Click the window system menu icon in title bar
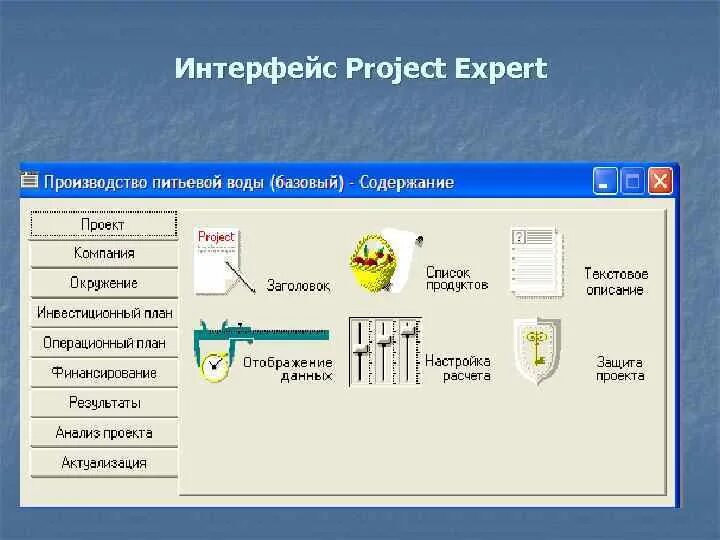This screenshot has height=540, width=720. pyautogui.click(x=30, y=180)
